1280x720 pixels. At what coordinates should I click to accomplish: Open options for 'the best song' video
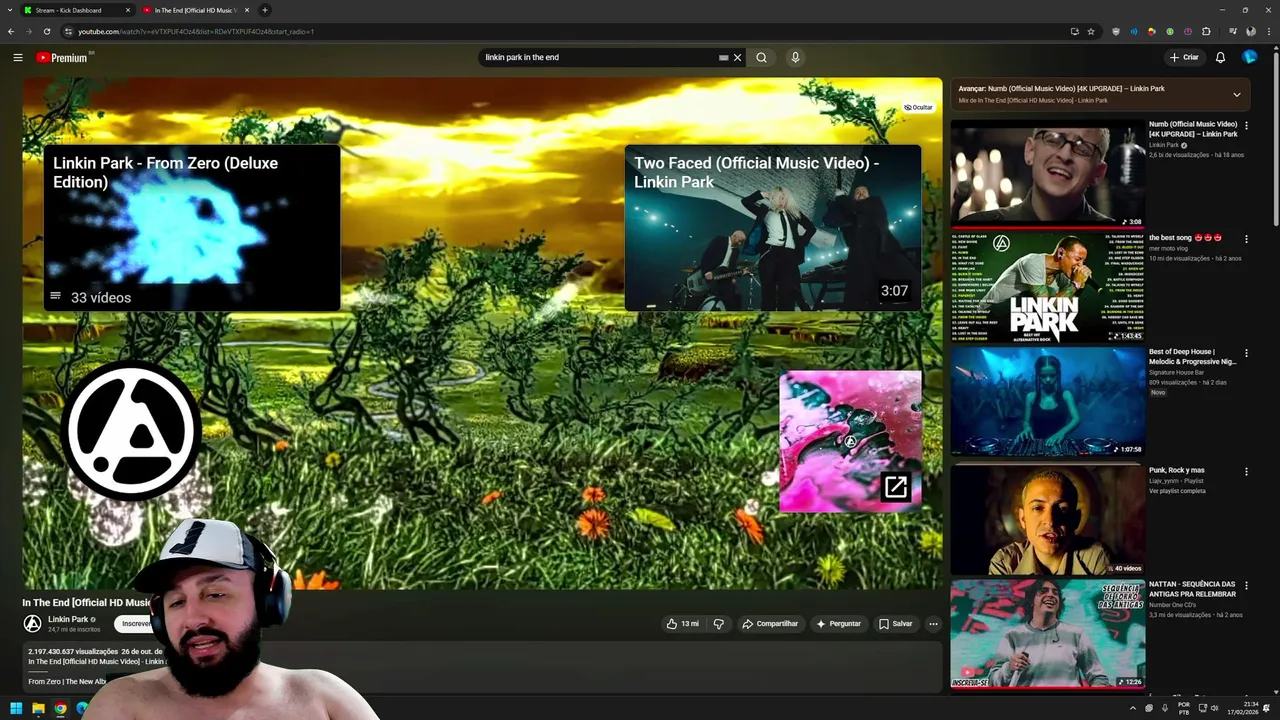1246,239
